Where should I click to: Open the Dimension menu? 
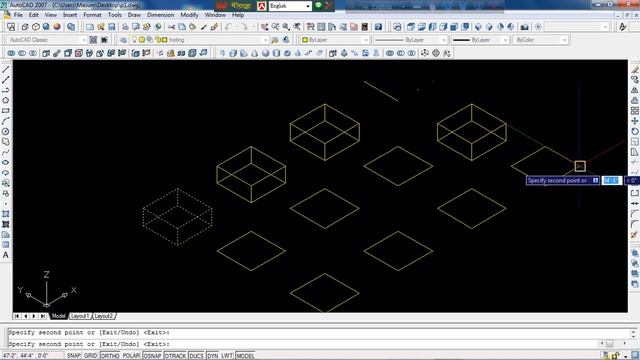(160, 15)
